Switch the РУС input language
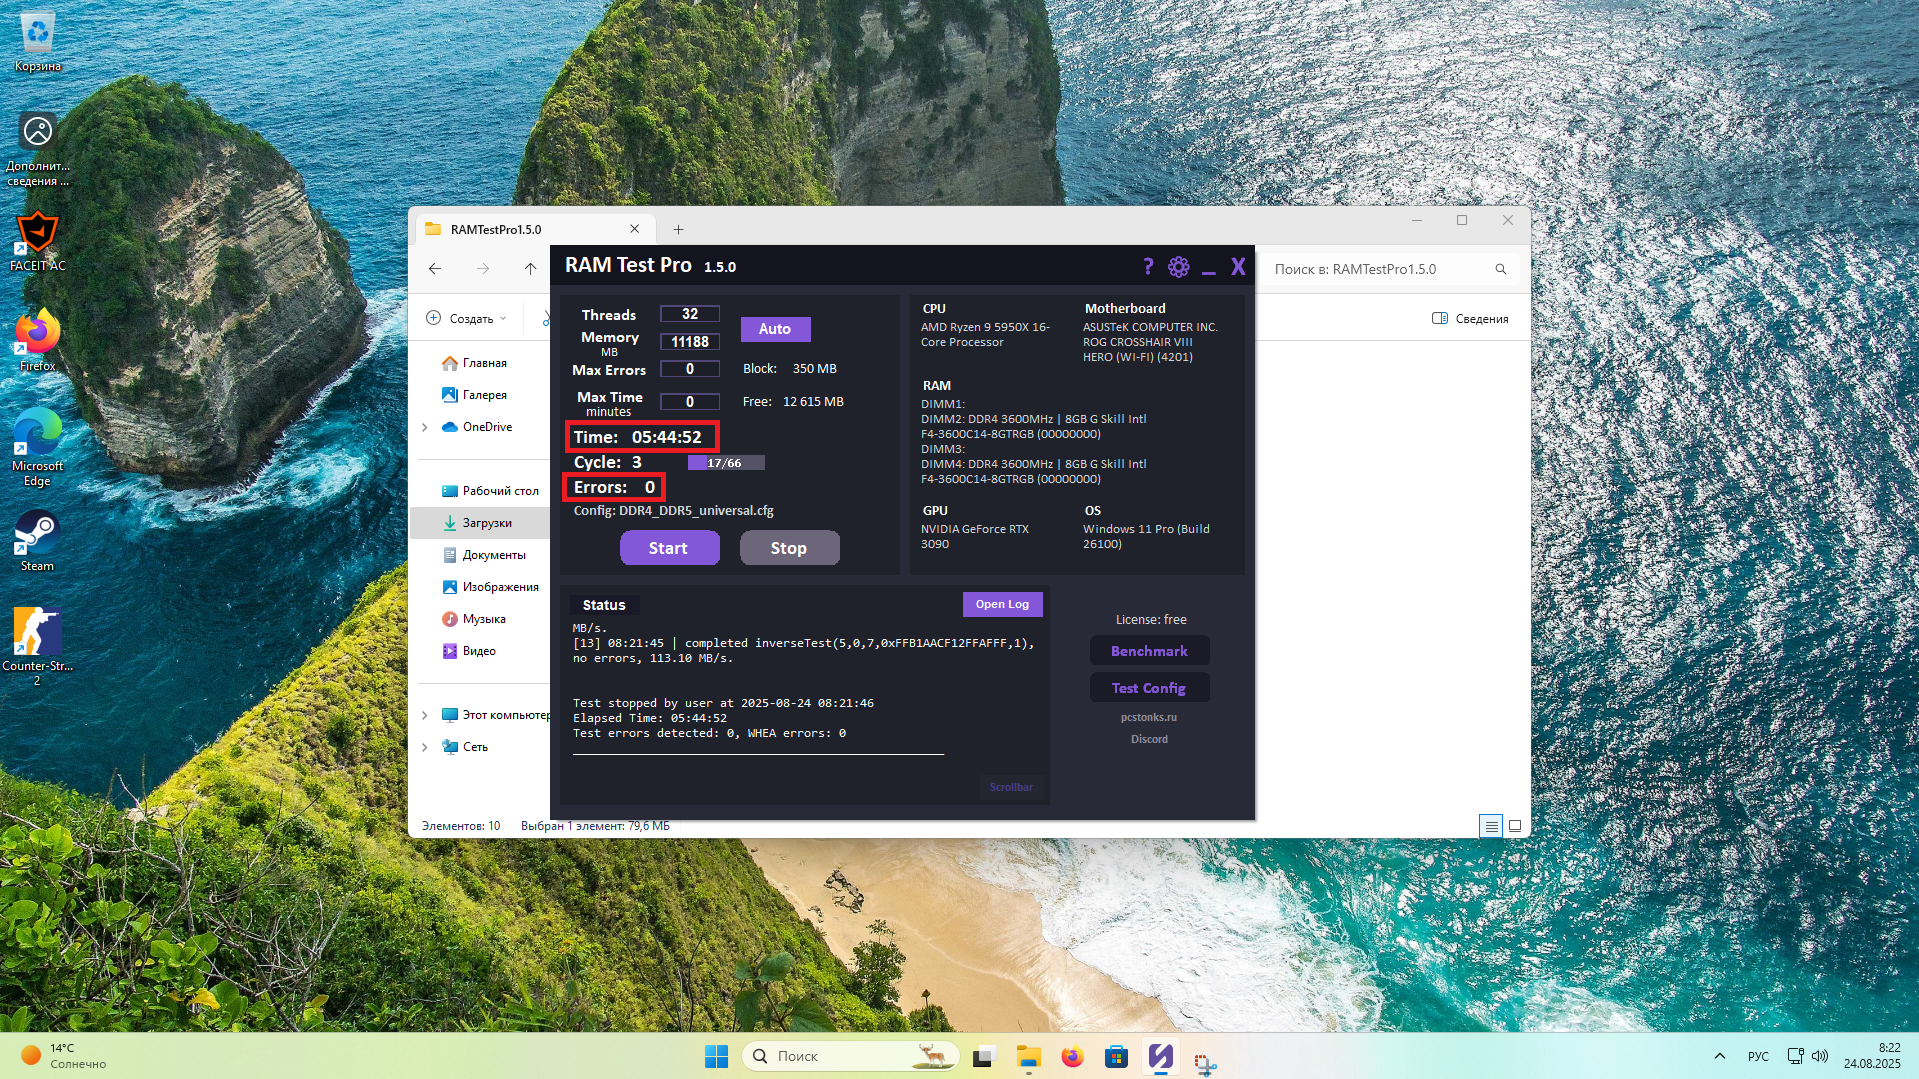The height and width of the screenshot is (1079, 1919). (1758, 1056)
